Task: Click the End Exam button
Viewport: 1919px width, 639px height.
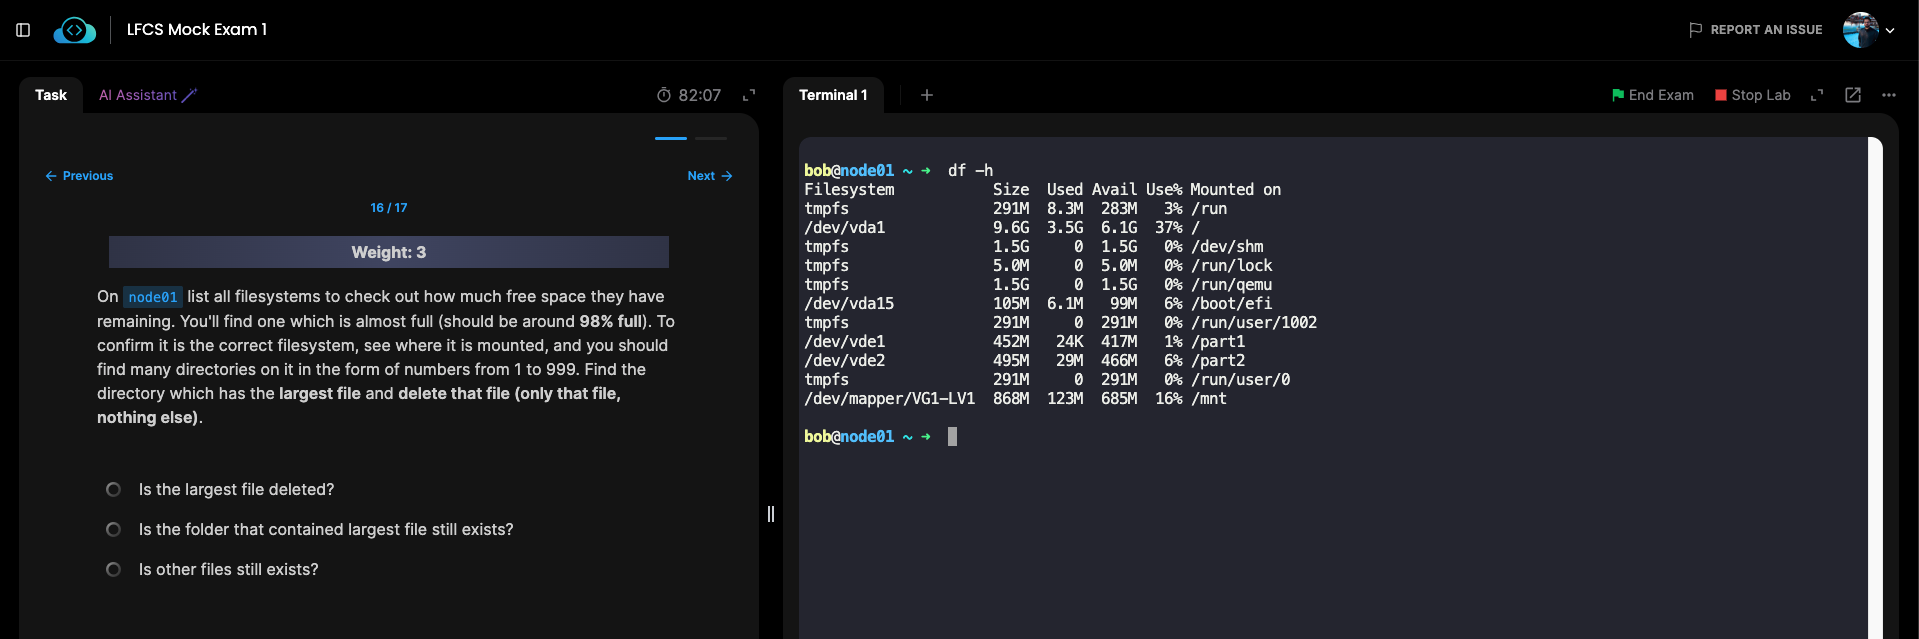Action: coord(1652,95)
